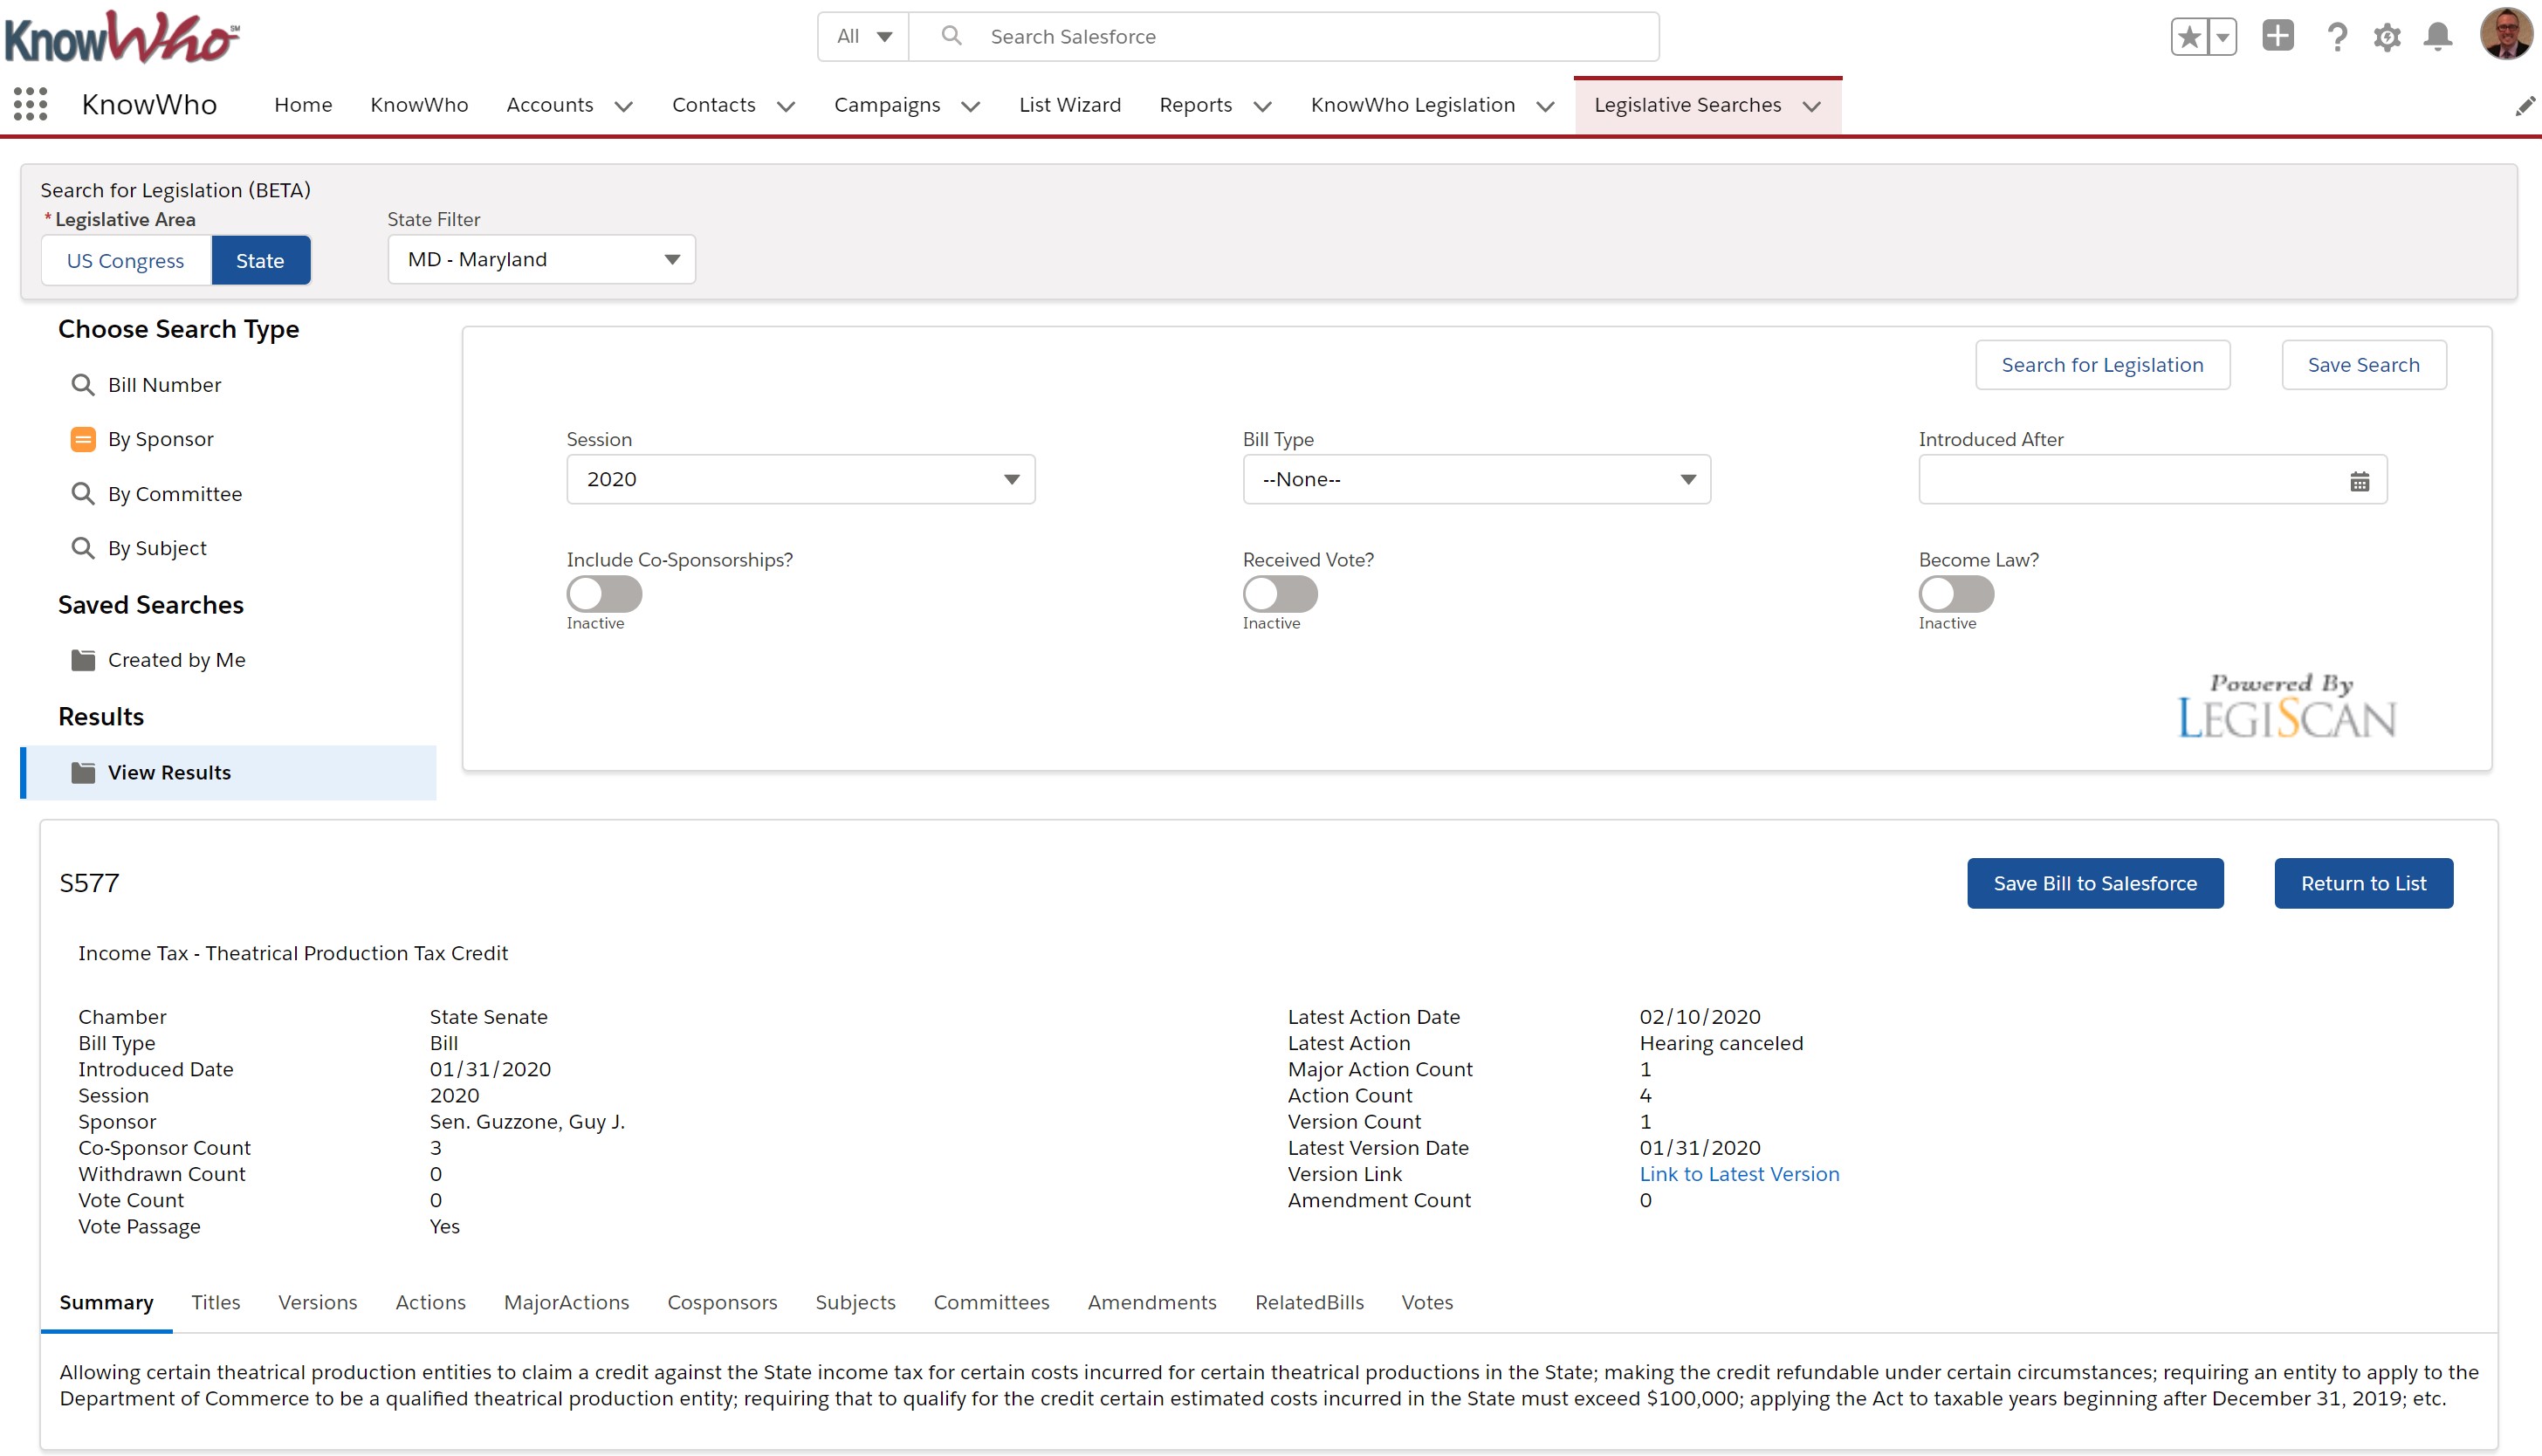
Task: Open the List Wizard nav tab
Action: [1069, 105]
